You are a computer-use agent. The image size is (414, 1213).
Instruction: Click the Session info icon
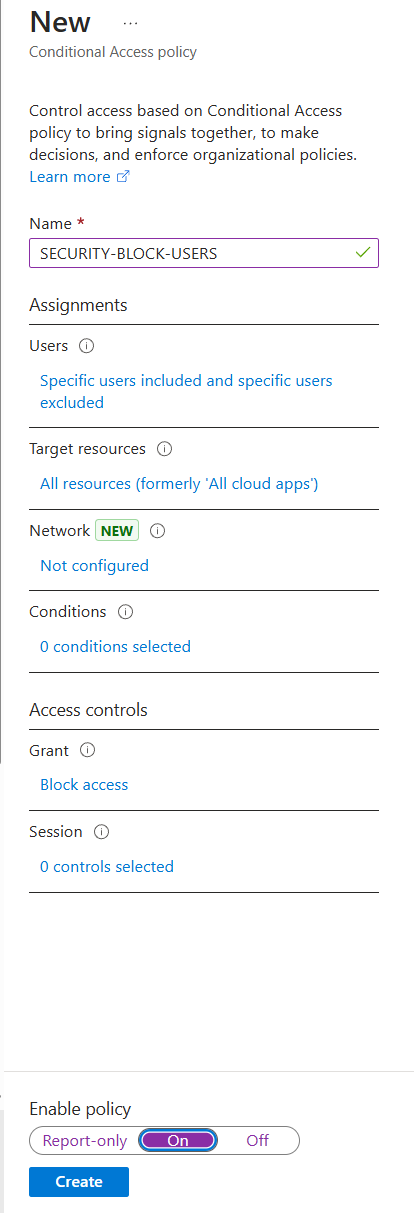point(101,832)
